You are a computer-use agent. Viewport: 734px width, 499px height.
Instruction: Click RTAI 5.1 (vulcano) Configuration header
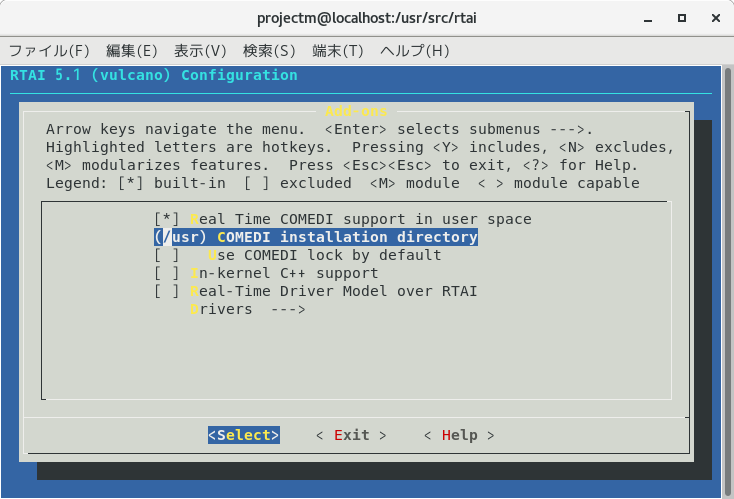154,75
